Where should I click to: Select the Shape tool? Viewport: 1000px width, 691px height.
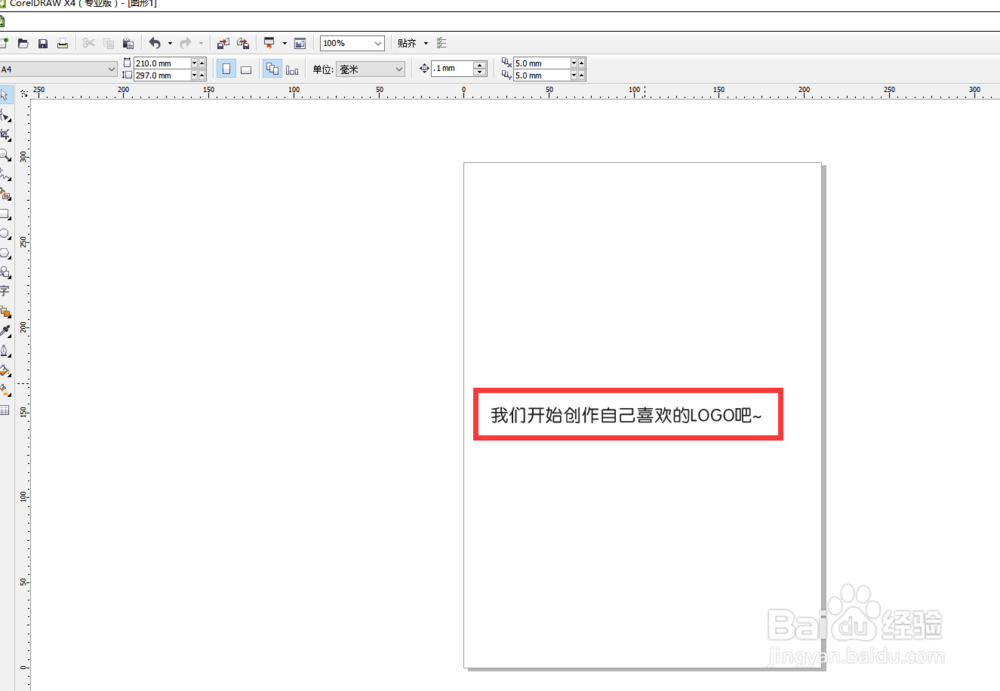point(7,114)
